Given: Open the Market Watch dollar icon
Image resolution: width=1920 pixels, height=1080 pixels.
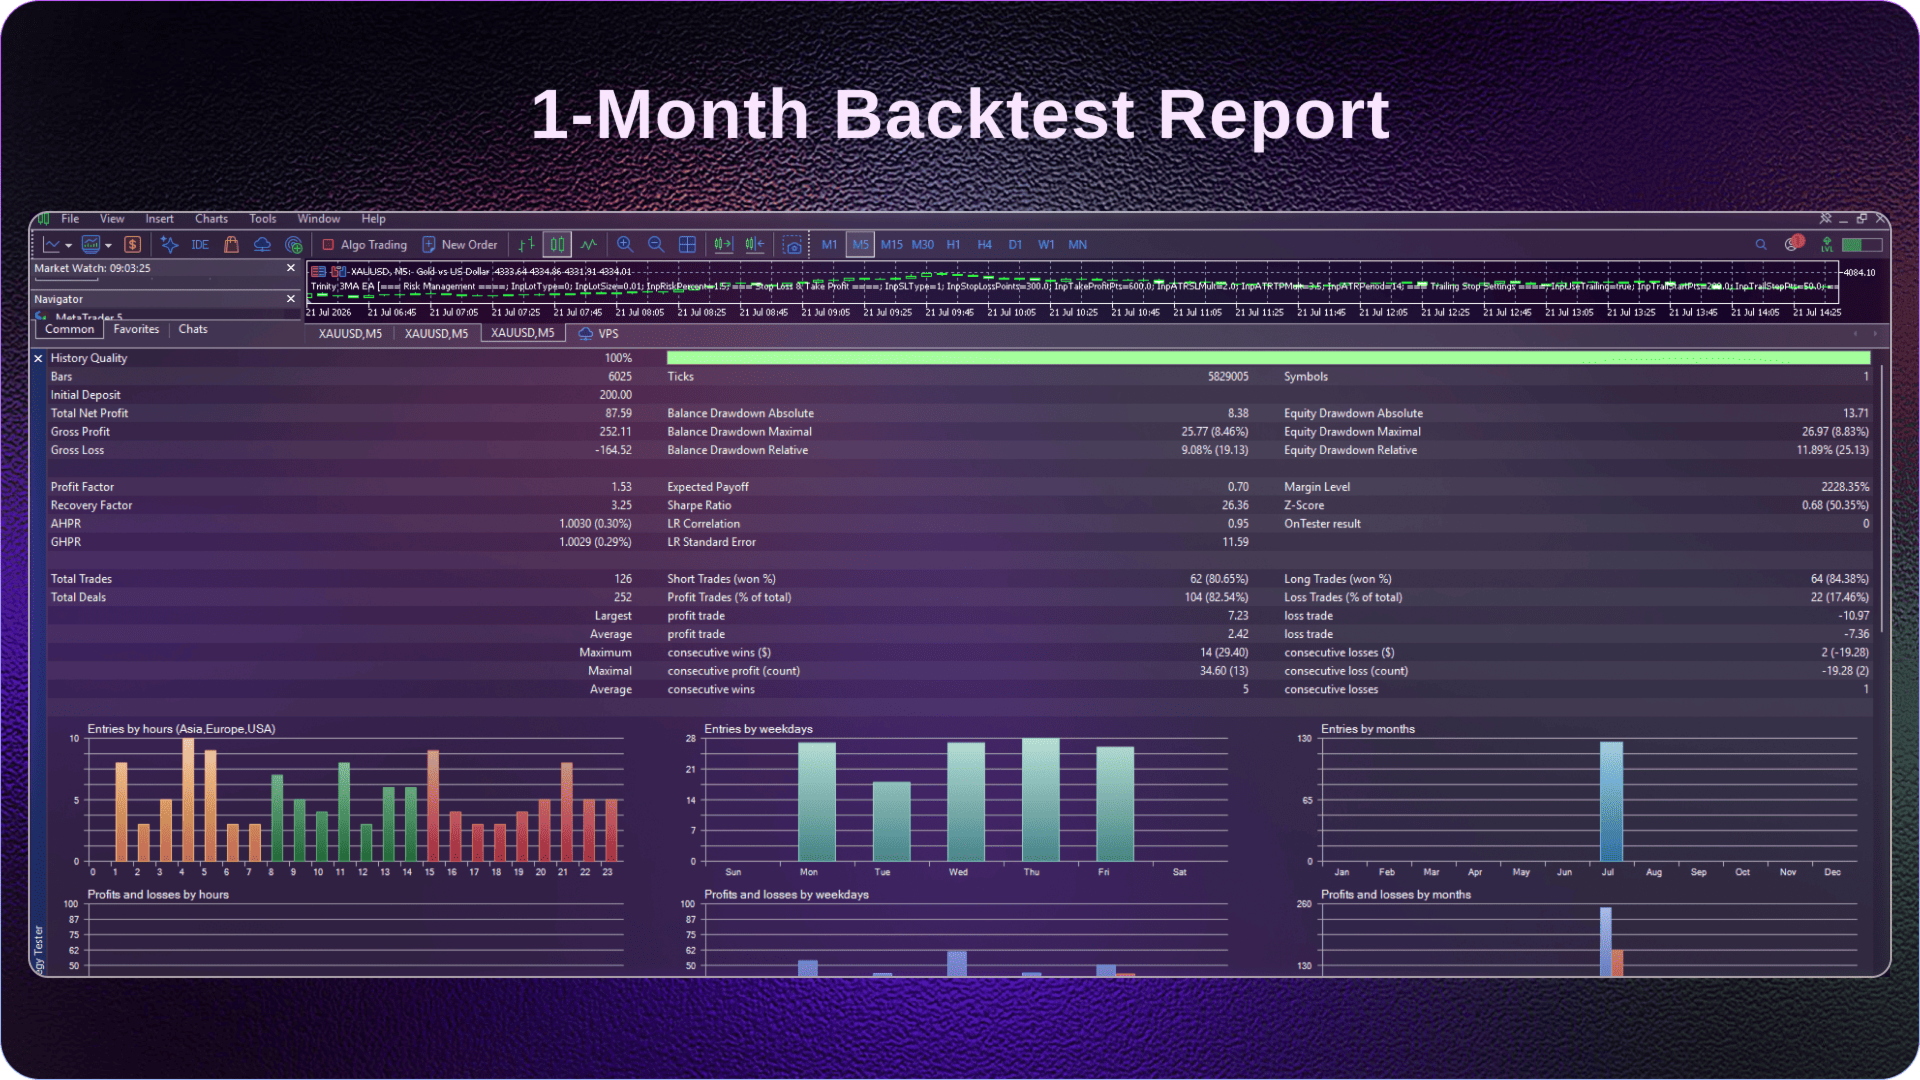Looking at the screenshot, I should (132, 244).
